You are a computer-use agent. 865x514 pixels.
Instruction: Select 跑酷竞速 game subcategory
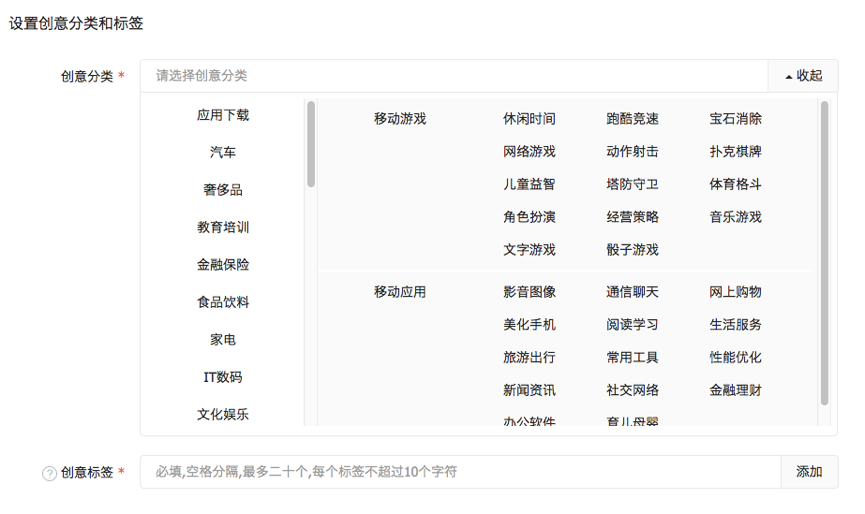point(632,119)
